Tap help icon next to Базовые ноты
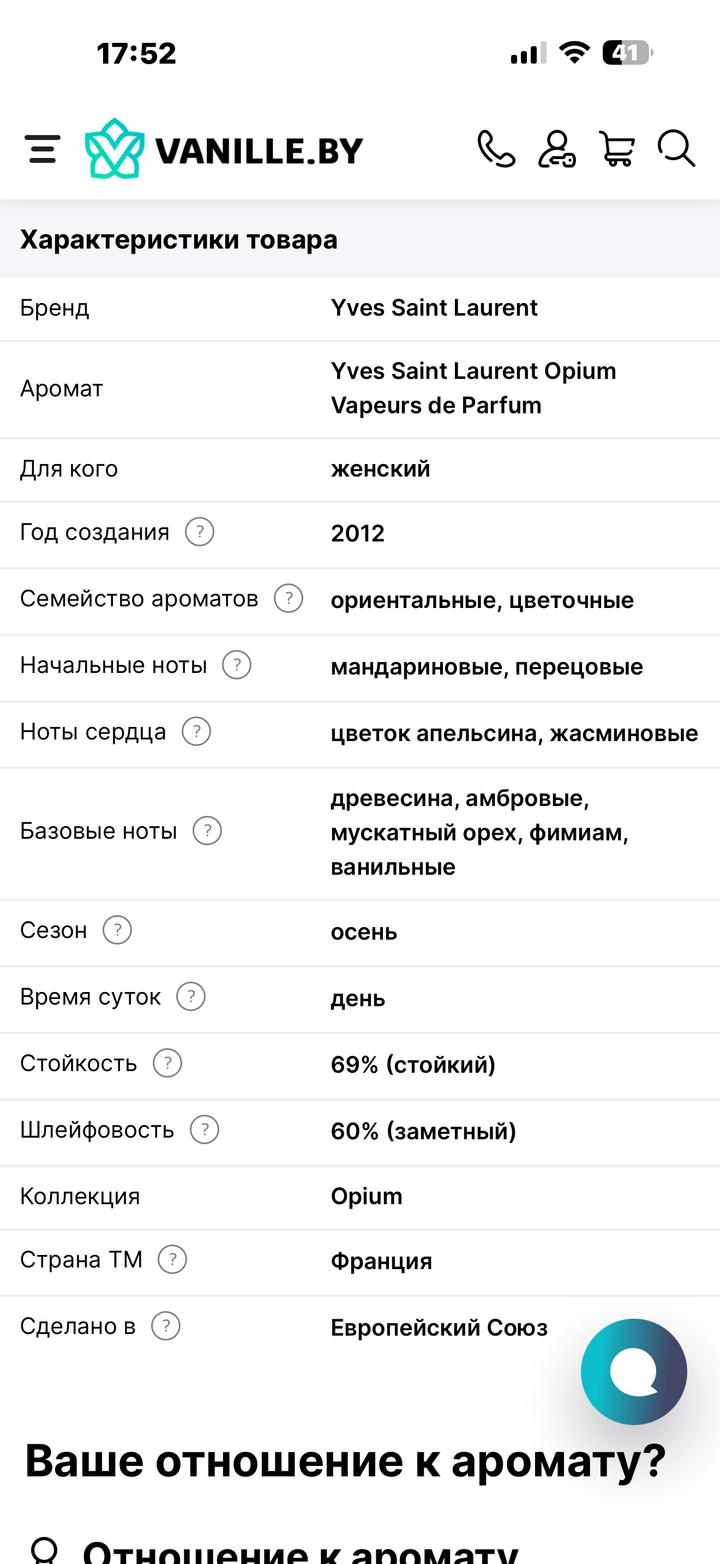The image size is (720, 1564). [207, 831]
